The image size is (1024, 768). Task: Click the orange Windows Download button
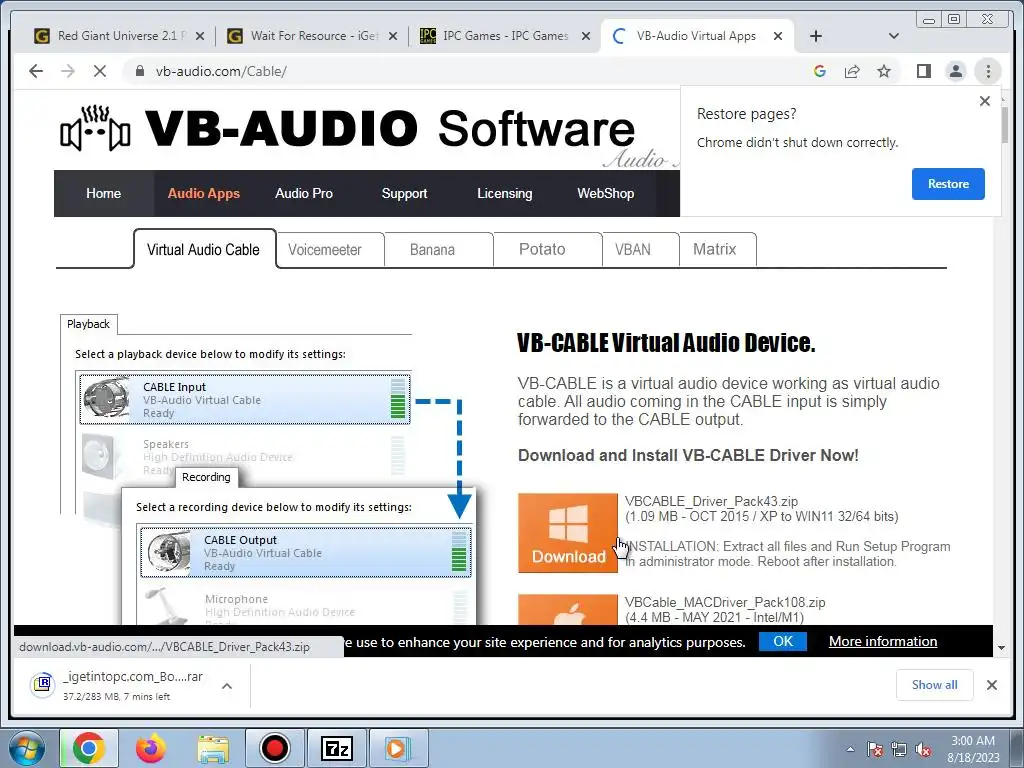[x=568, y=533]
